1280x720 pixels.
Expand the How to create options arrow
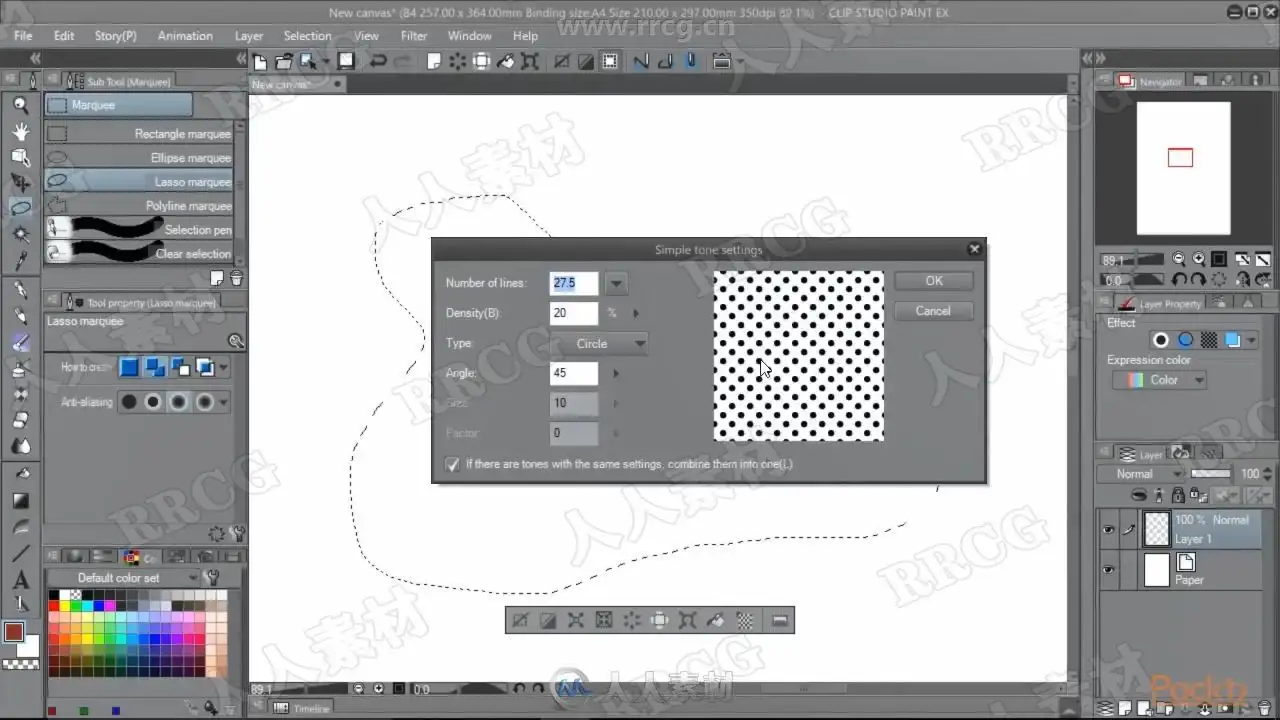[224, 368]
